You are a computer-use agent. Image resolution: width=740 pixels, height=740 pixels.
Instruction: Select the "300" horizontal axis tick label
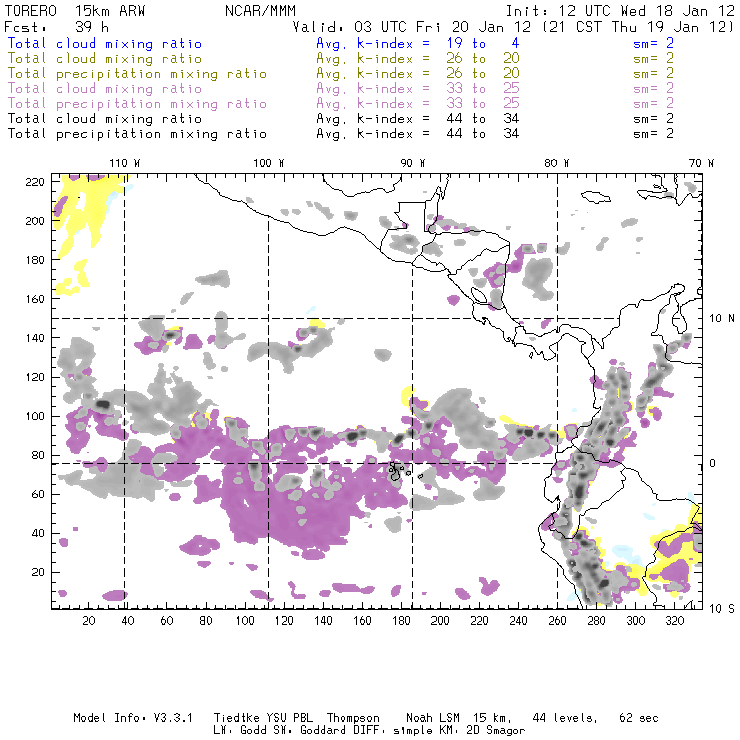635,621
